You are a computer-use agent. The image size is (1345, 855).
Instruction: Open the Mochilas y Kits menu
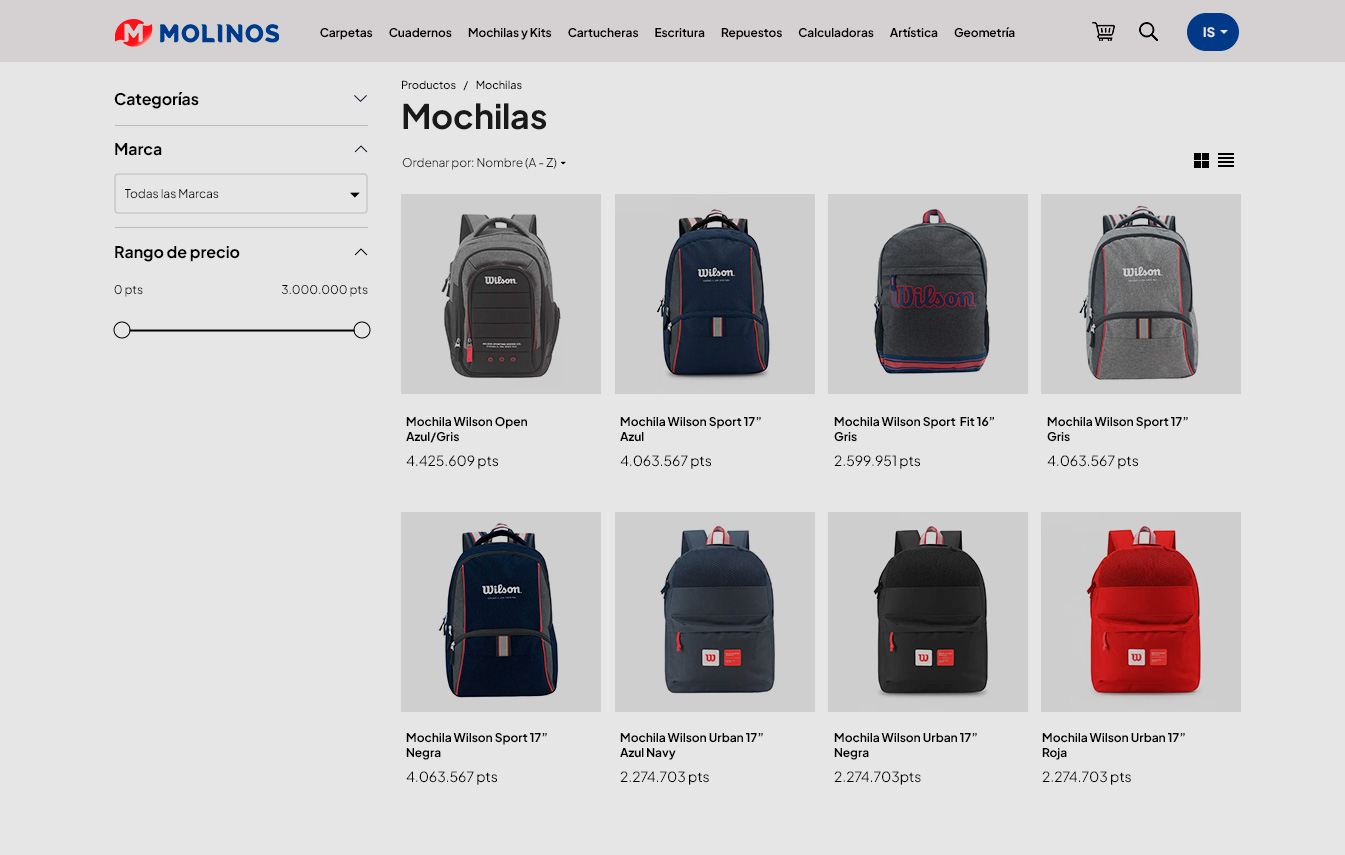[x=509, y=33]
